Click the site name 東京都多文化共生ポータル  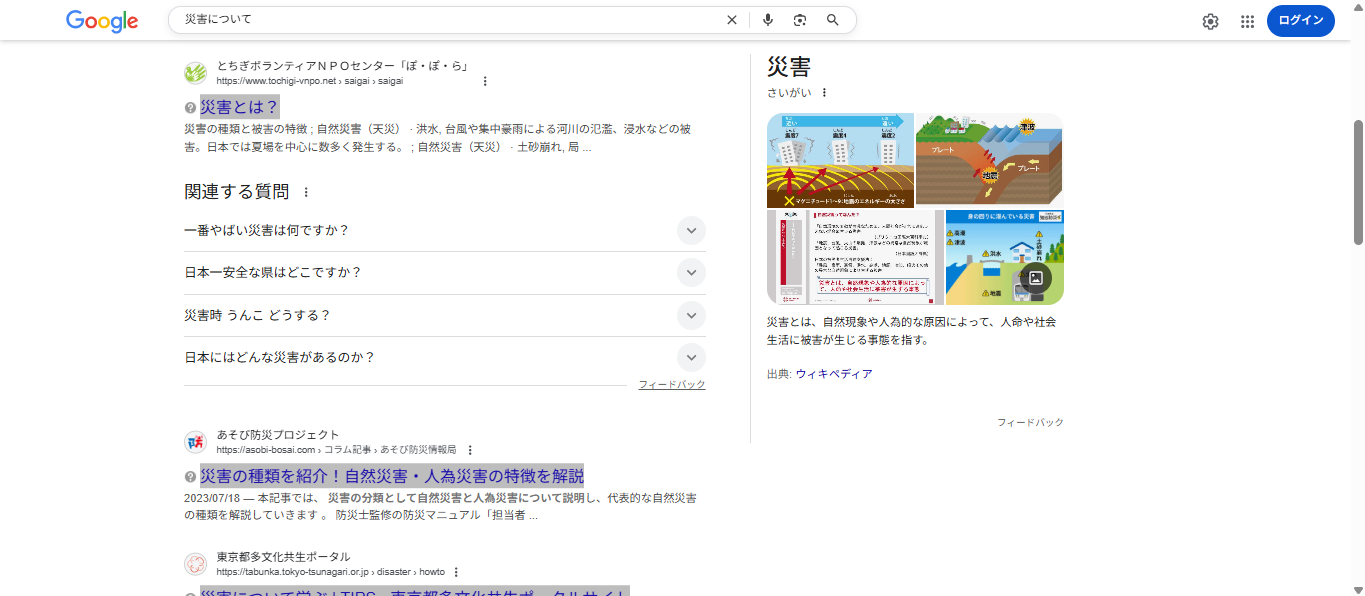[x=283, y=557]
